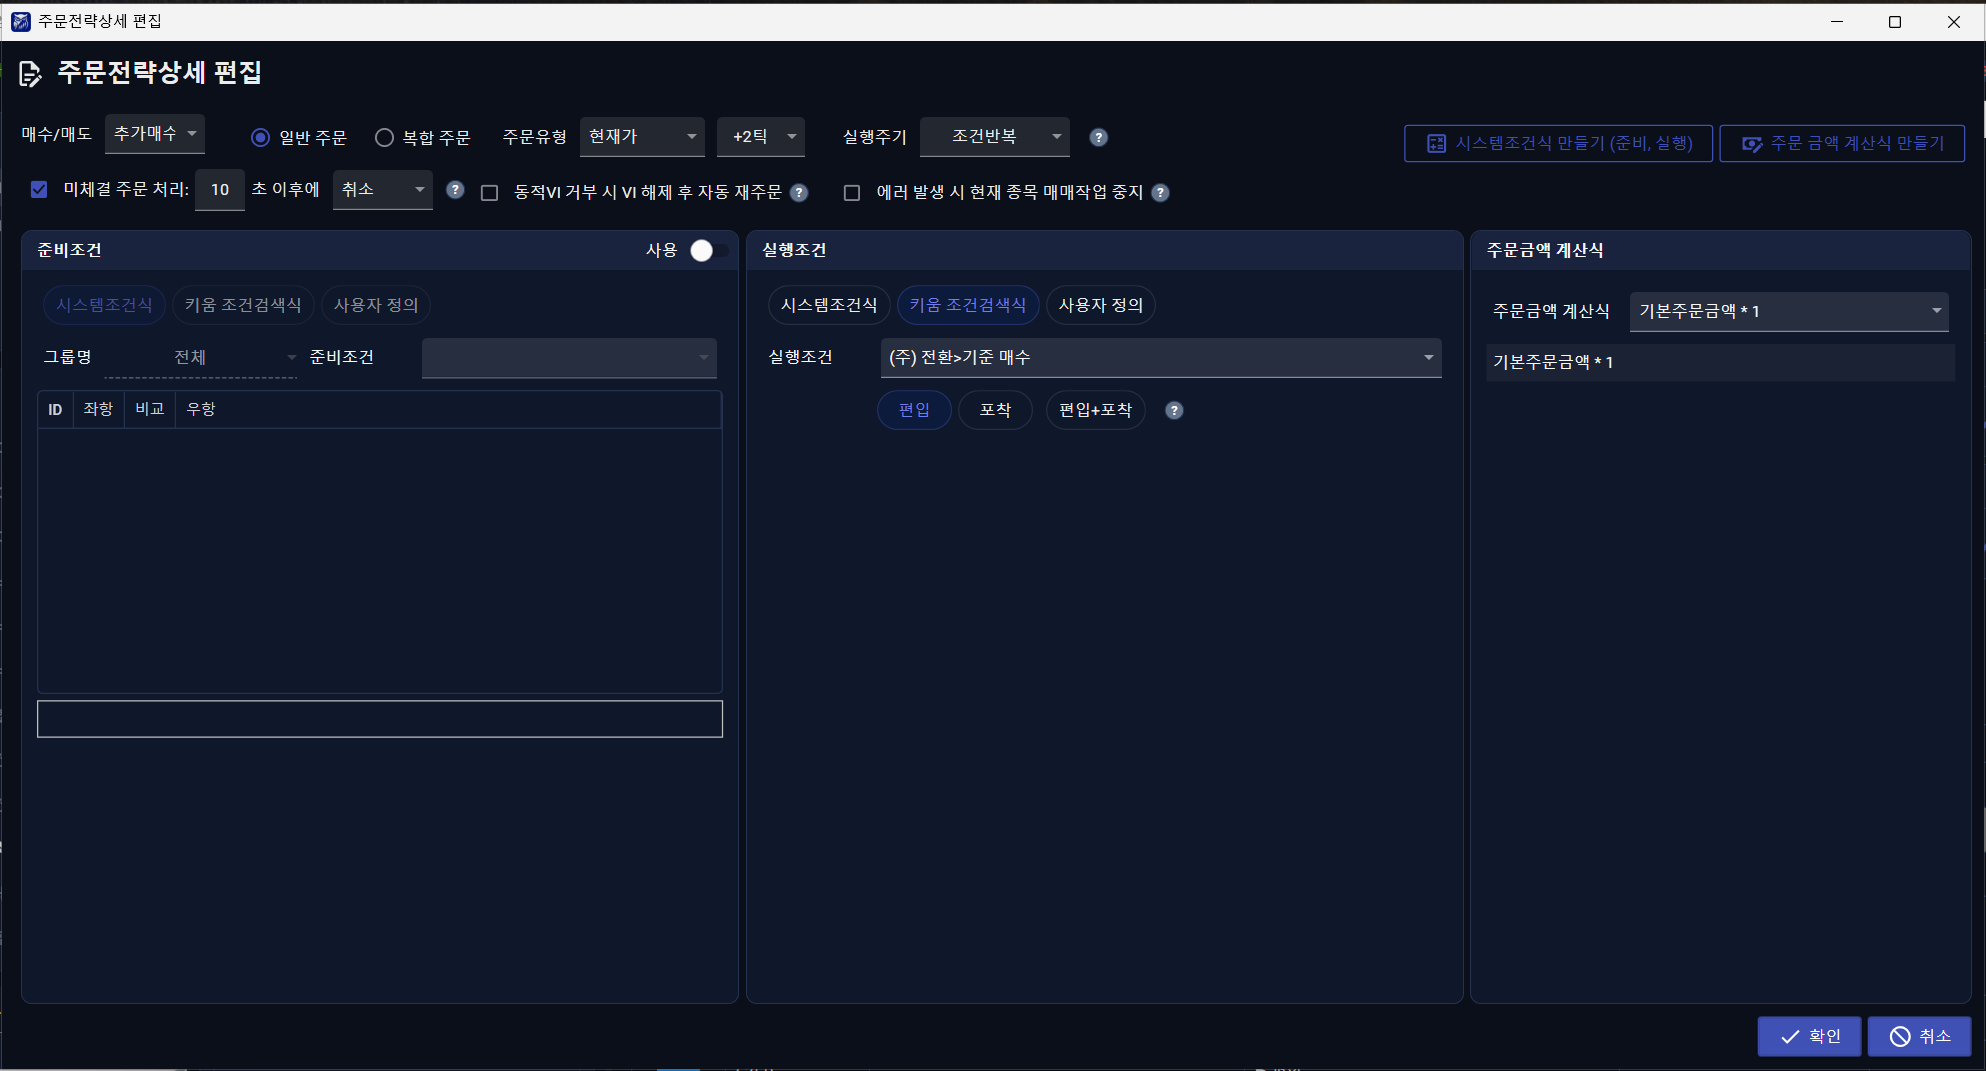
Task: Click the ID column header
Action: (55, 410)
